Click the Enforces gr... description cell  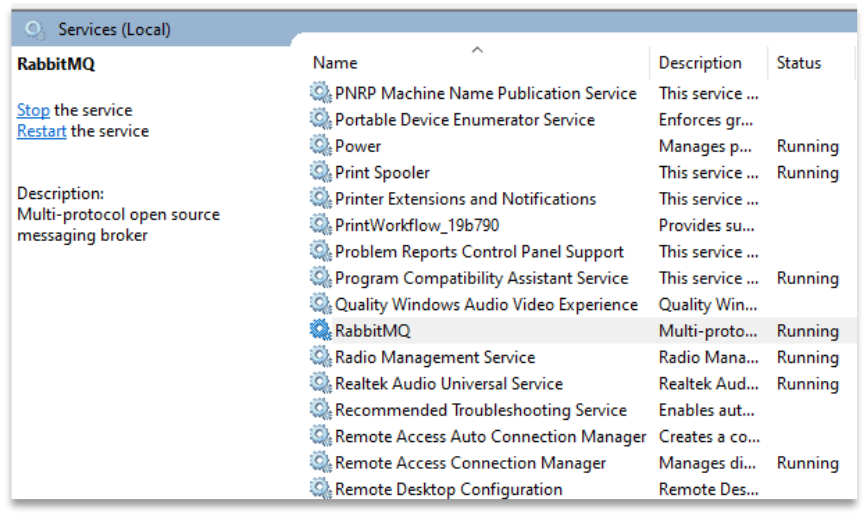pos(706,120)
